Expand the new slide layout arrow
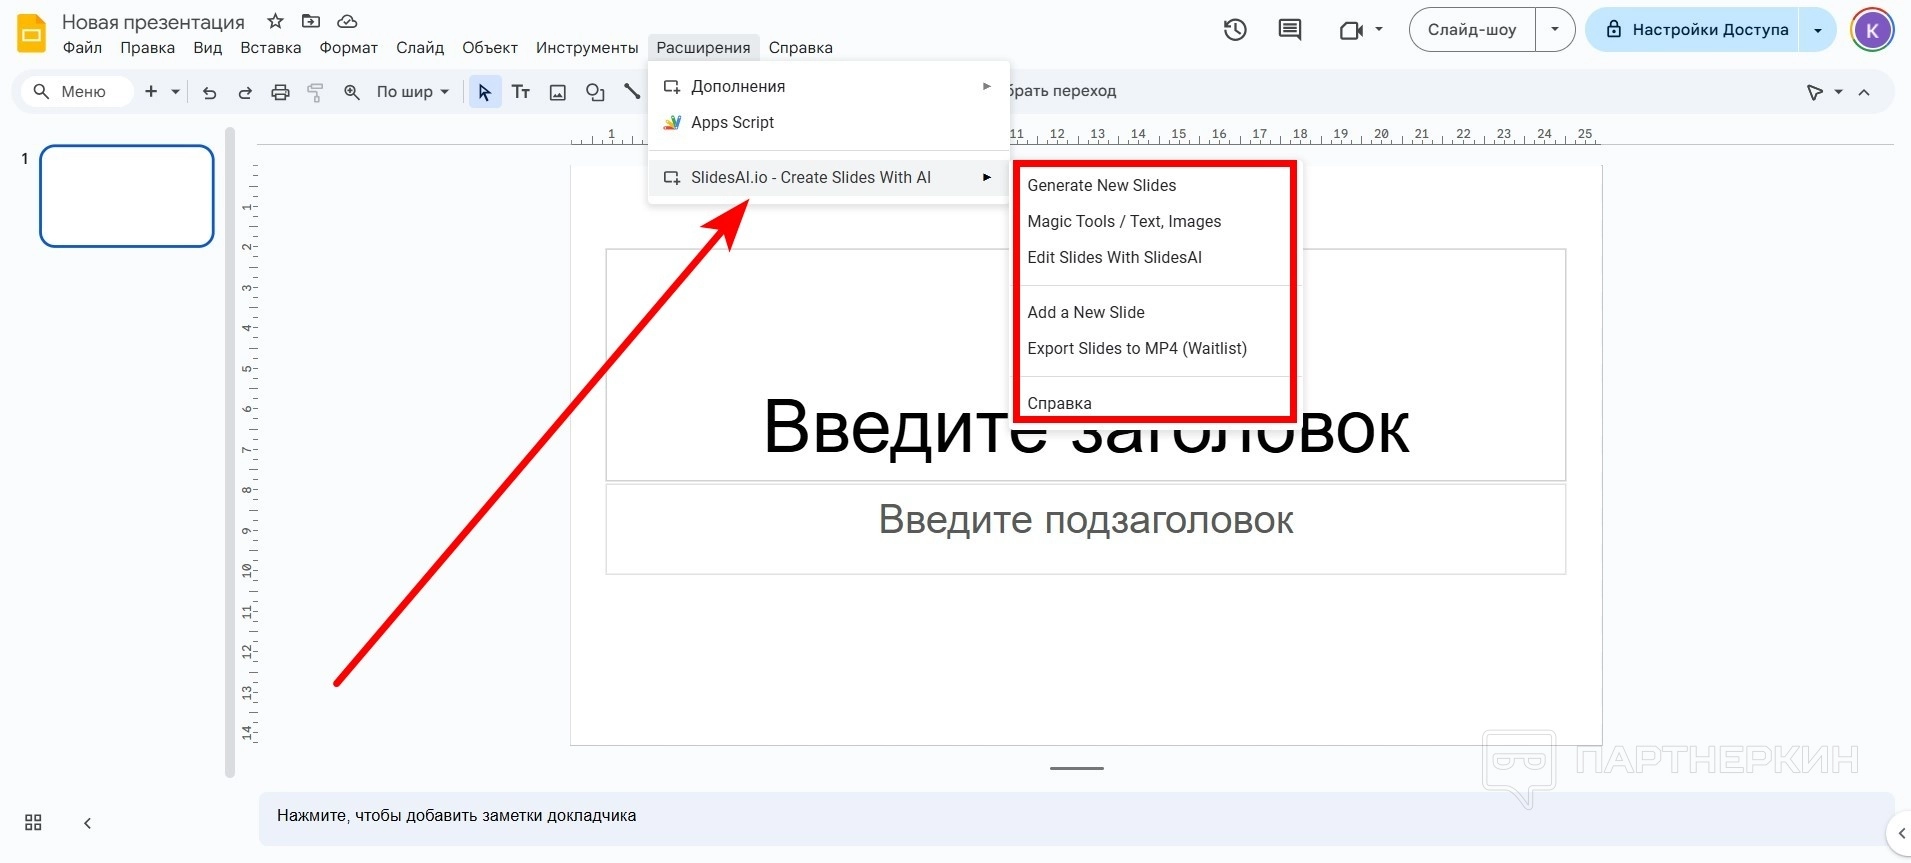 point(175,92)
